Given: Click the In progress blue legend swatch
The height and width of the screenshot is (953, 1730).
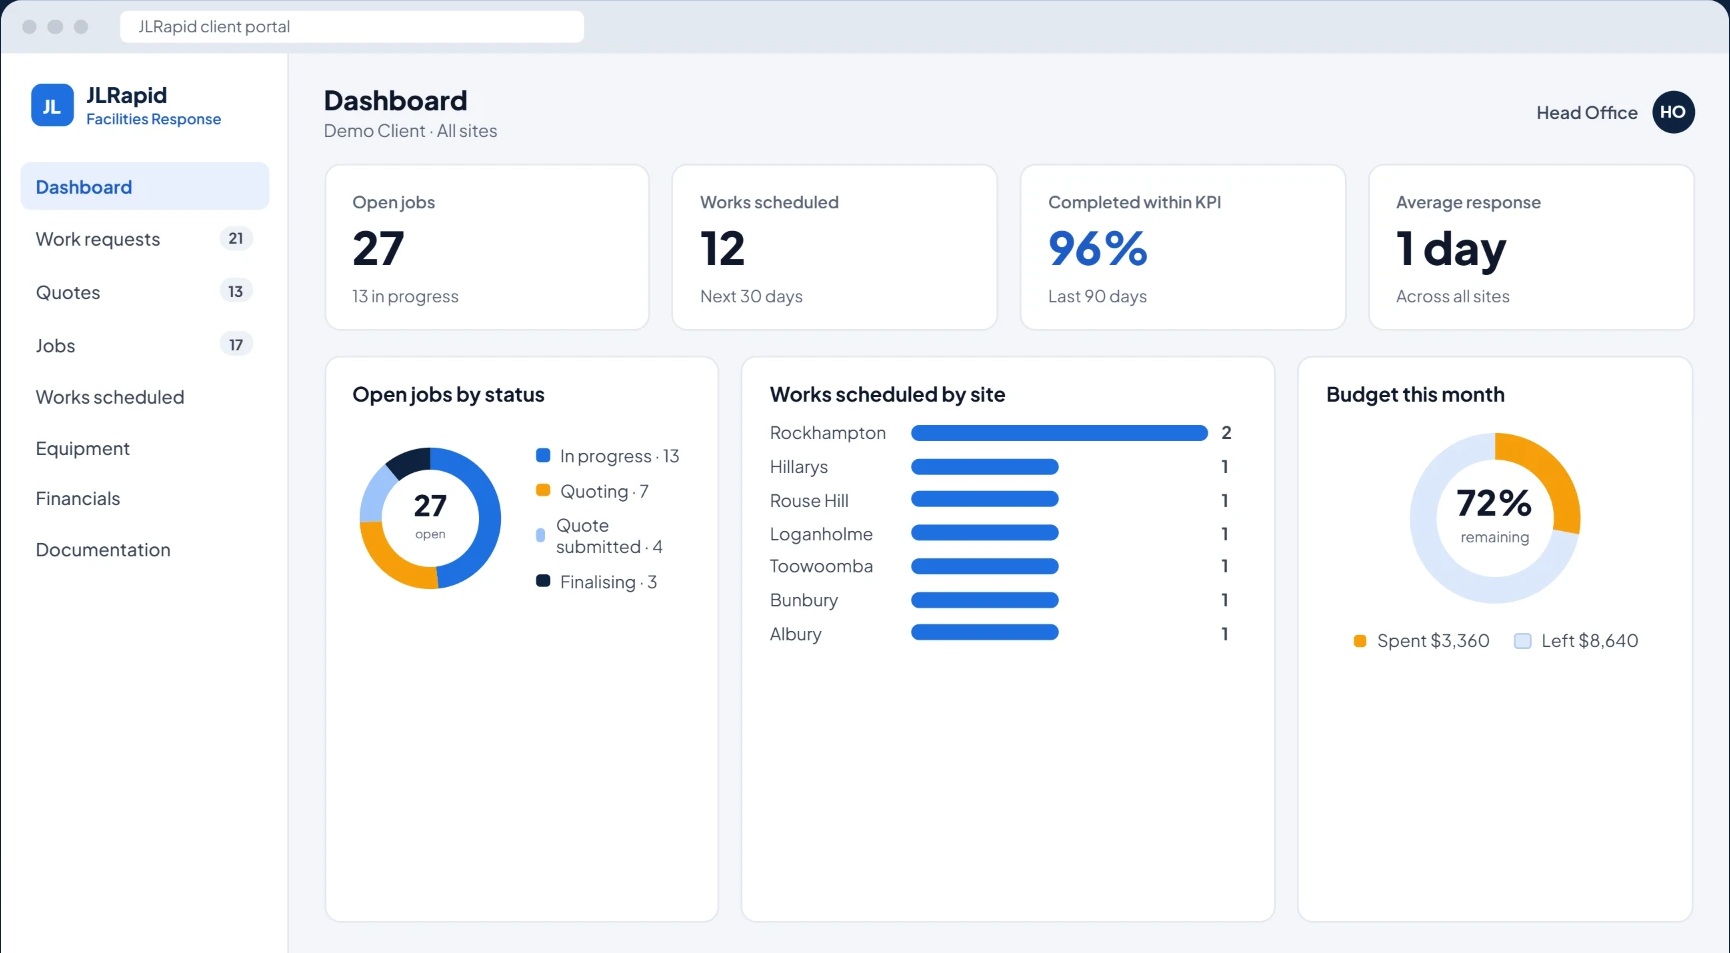Looking at the screenshot, I should [x=543, y=455].
